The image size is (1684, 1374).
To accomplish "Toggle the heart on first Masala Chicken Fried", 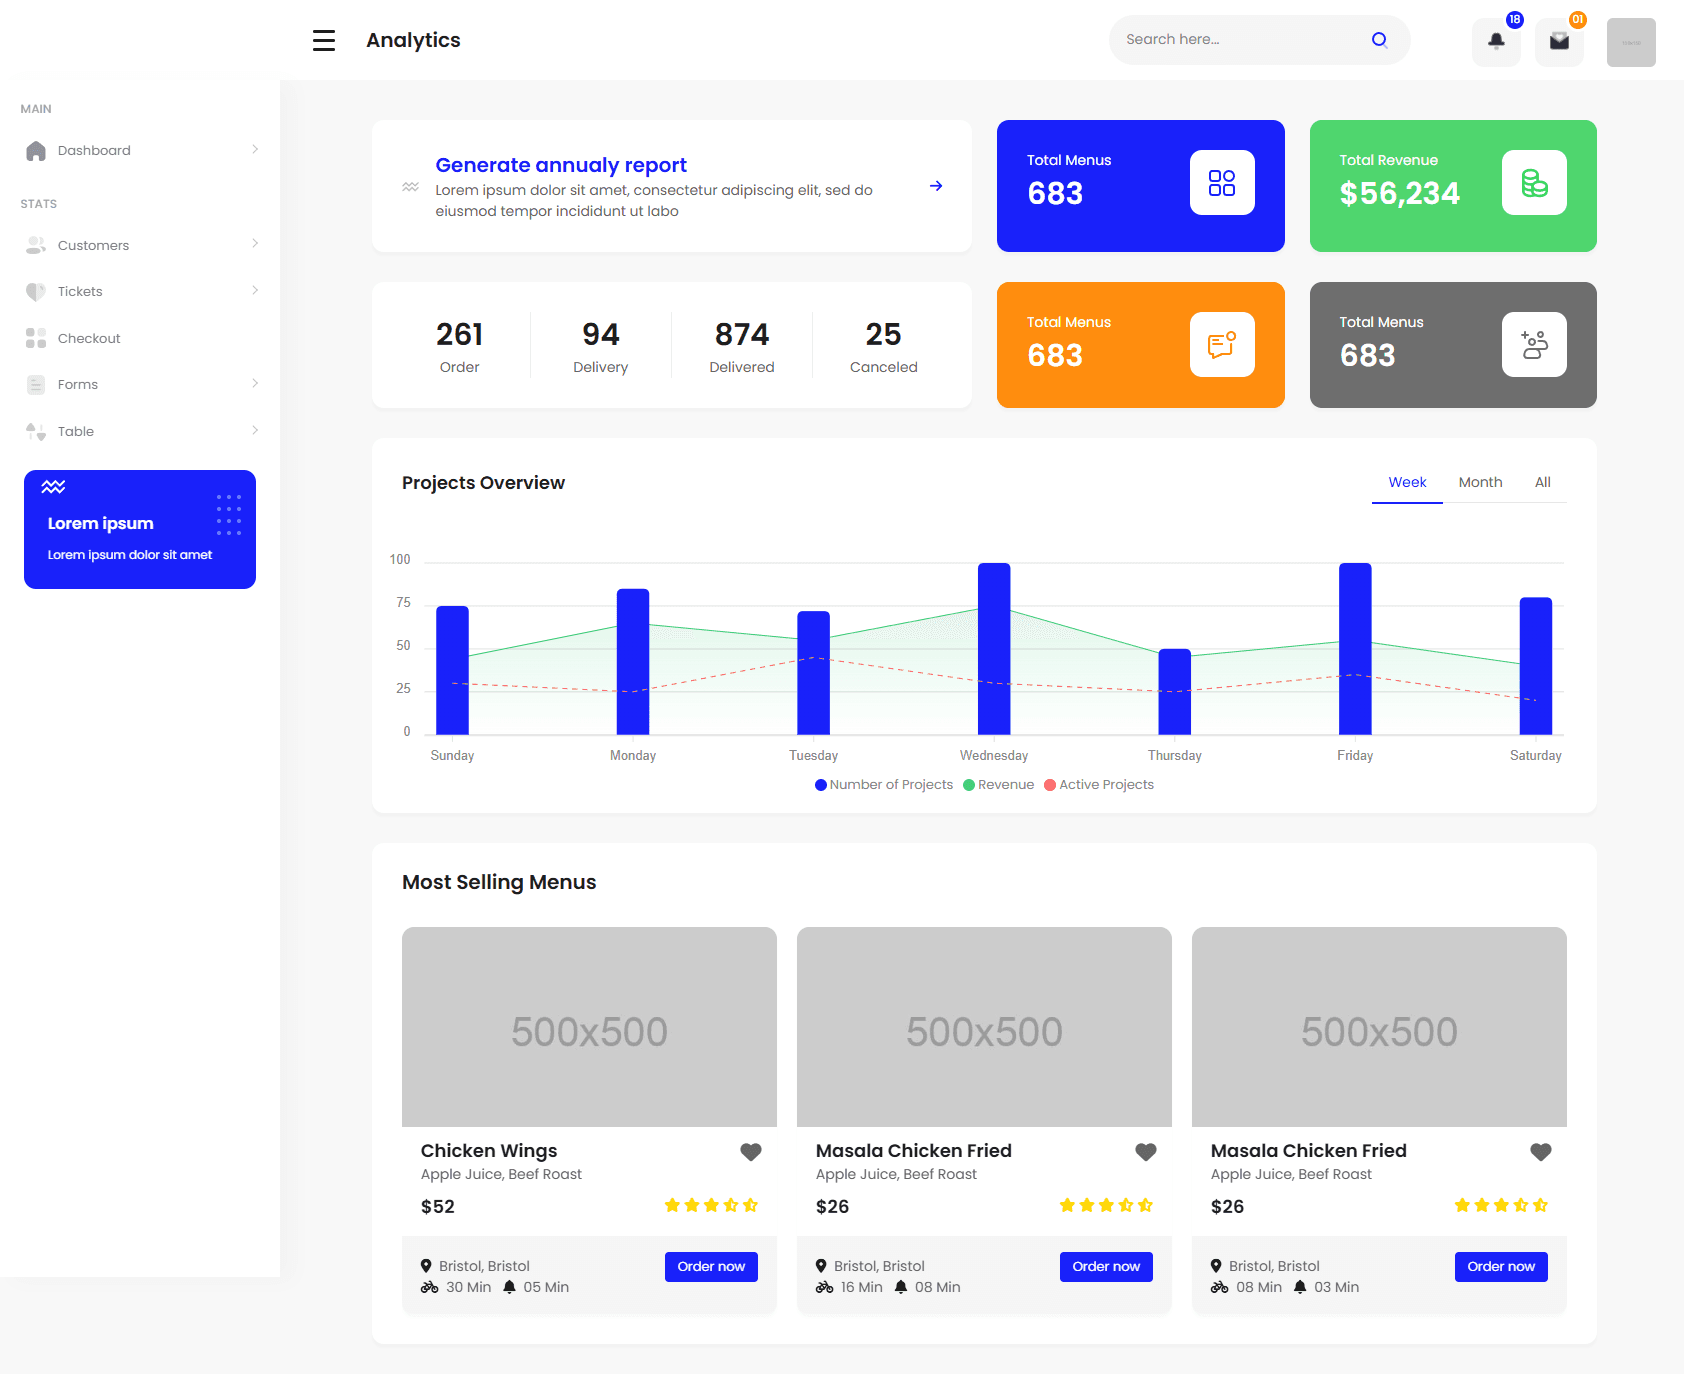I will (1145, 1151).
